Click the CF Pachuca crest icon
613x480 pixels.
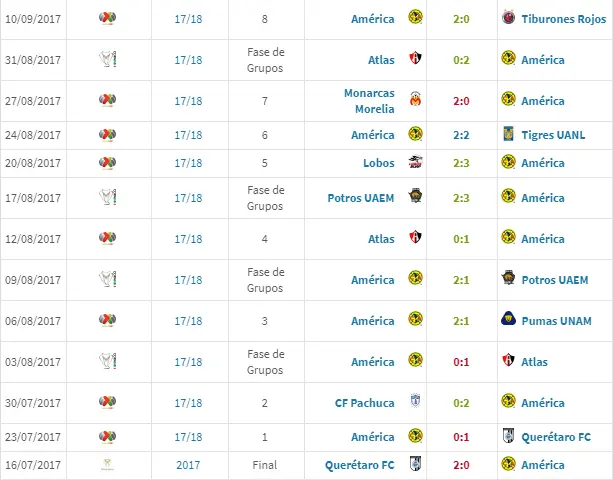(415, 401)
